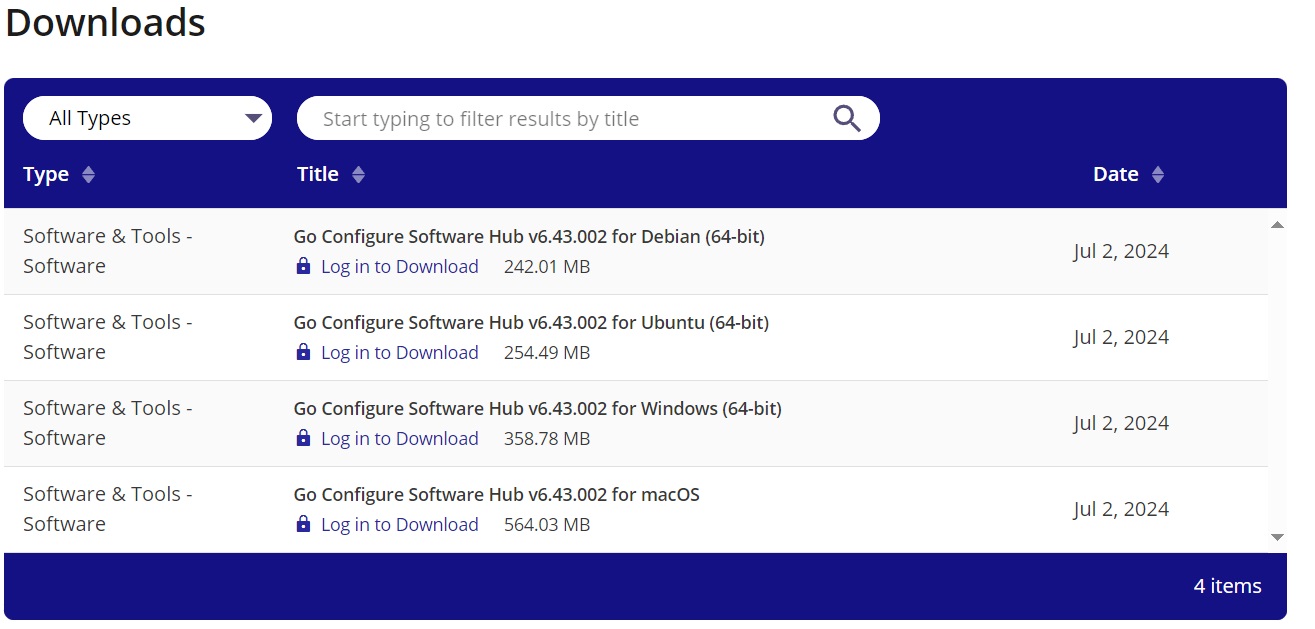Click the Type column header

(x=46, y=175)
